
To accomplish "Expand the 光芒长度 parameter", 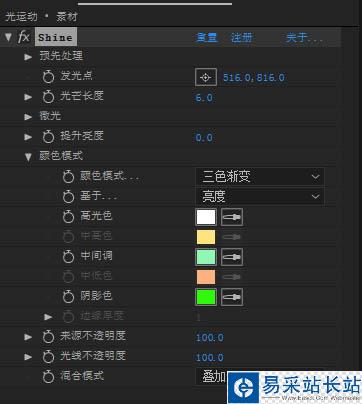I will (28, 97).
